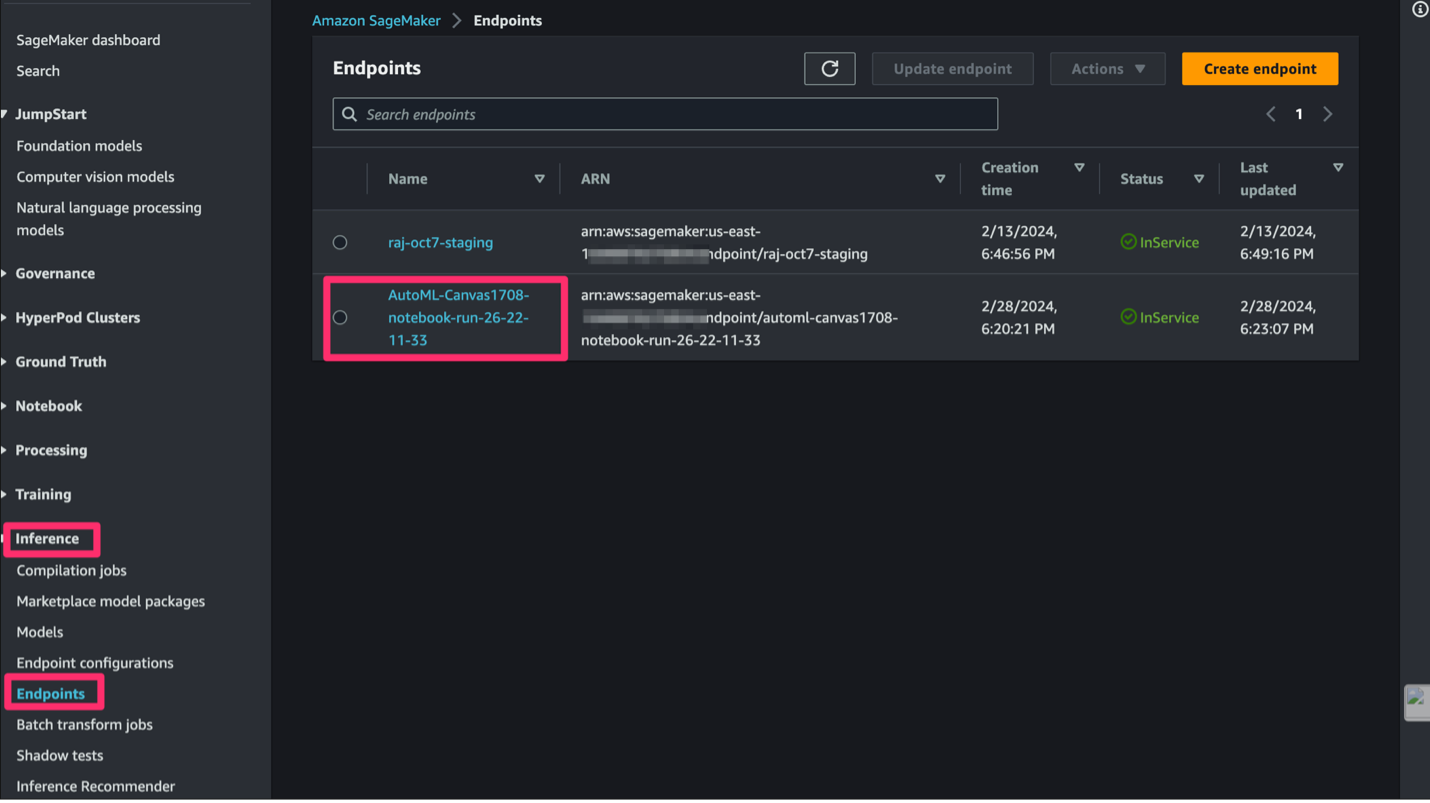This screenshot has height=803, width=1430.
Task: Open the Actions dropdown
Action: coord(1107,68)
